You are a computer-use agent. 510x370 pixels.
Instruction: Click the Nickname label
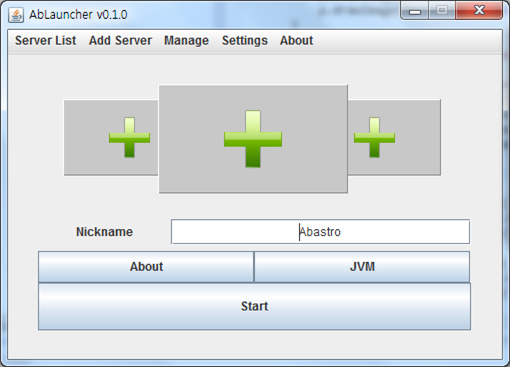point(104,232)
